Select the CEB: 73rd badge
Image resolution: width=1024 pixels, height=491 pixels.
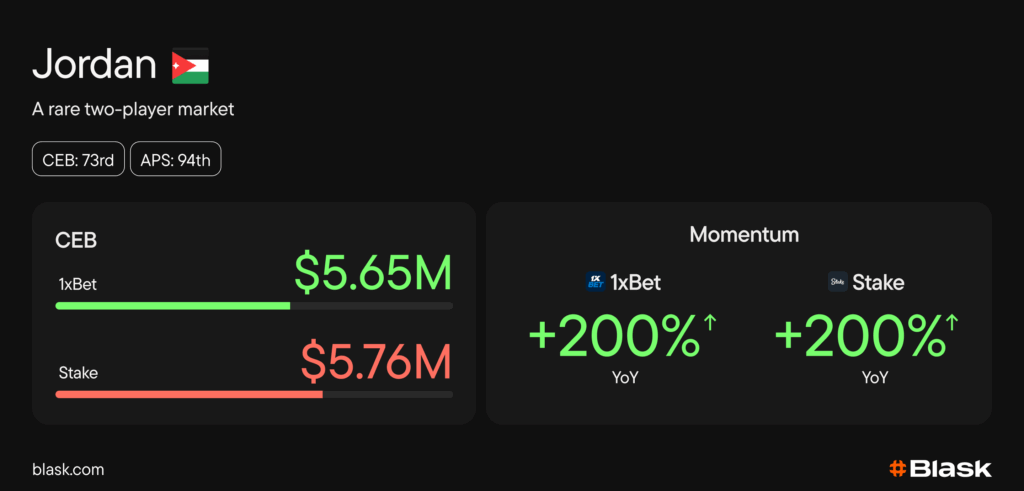click(79, 160)
